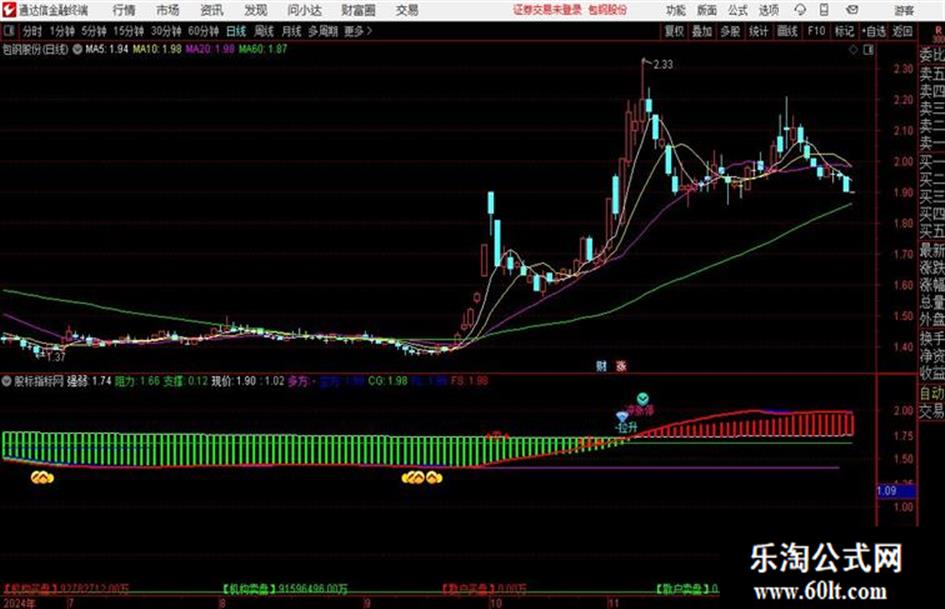Screen dimensions: 945x609
Task: Click the 财 marker on the chart
Action: point(601,366)
